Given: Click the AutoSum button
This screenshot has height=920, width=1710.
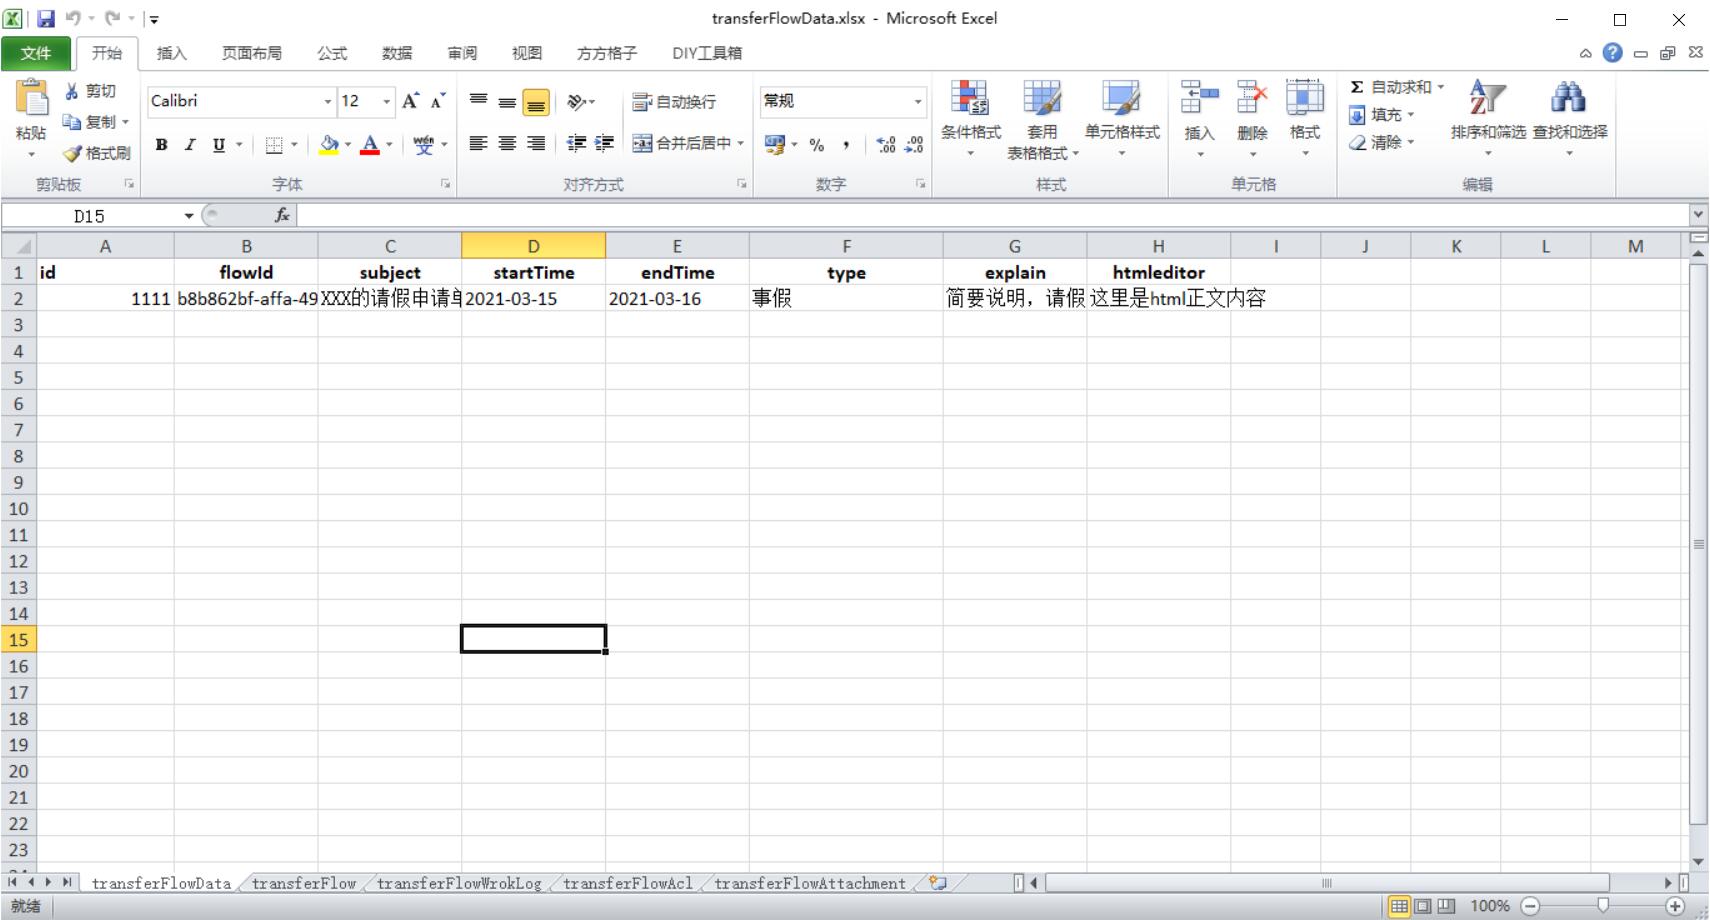Looking at the screenshot, I should click(x=1391, y=87).
